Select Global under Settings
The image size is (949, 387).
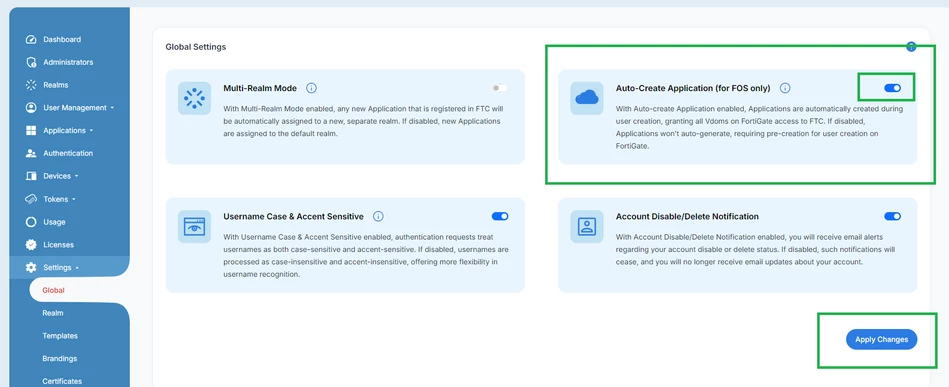click(x=53, y=290)
